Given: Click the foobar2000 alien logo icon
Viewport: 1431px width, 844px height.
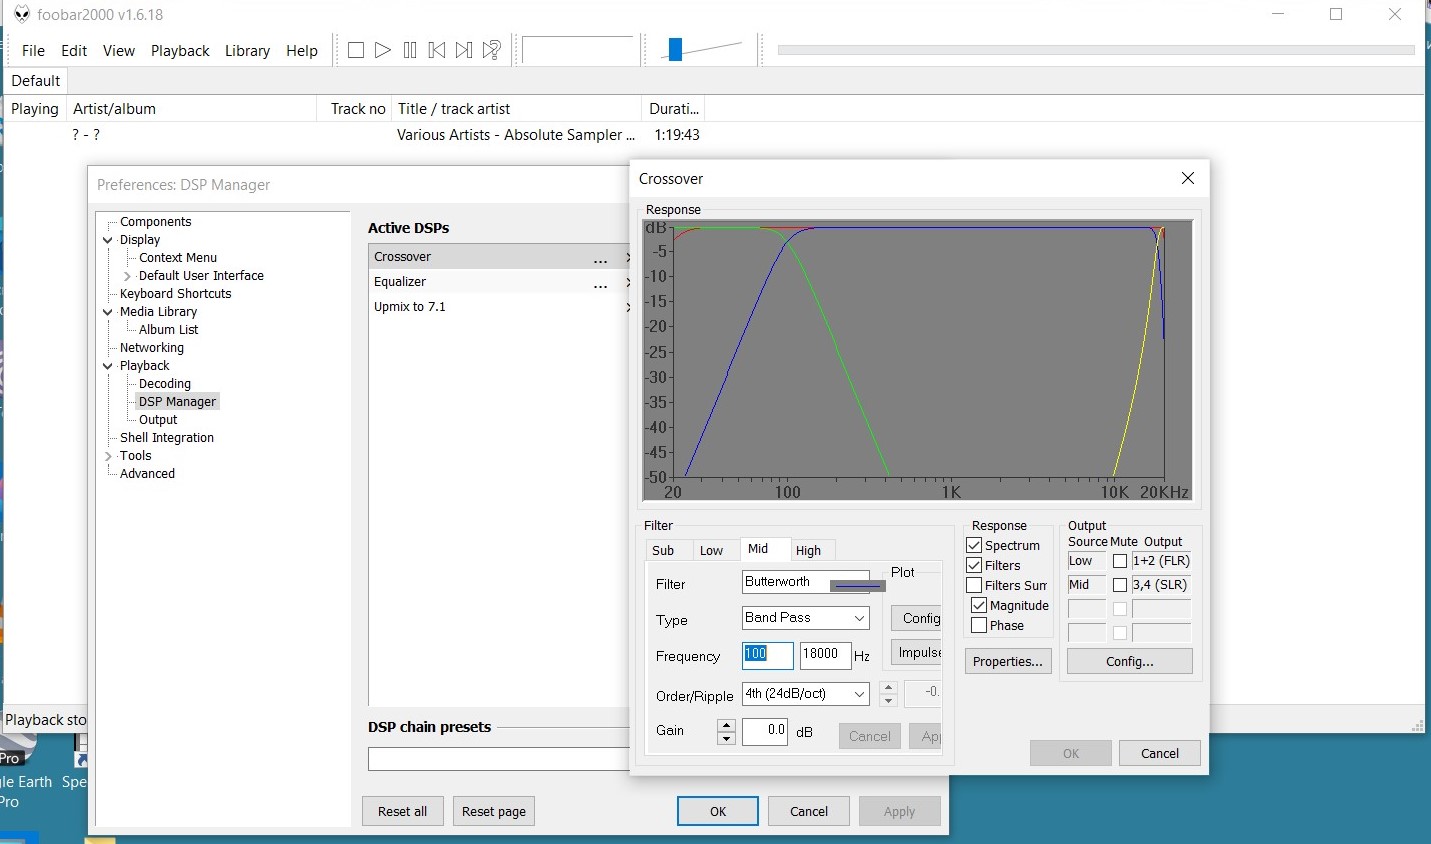Looking at the screenshot, I should coord(21,14).
